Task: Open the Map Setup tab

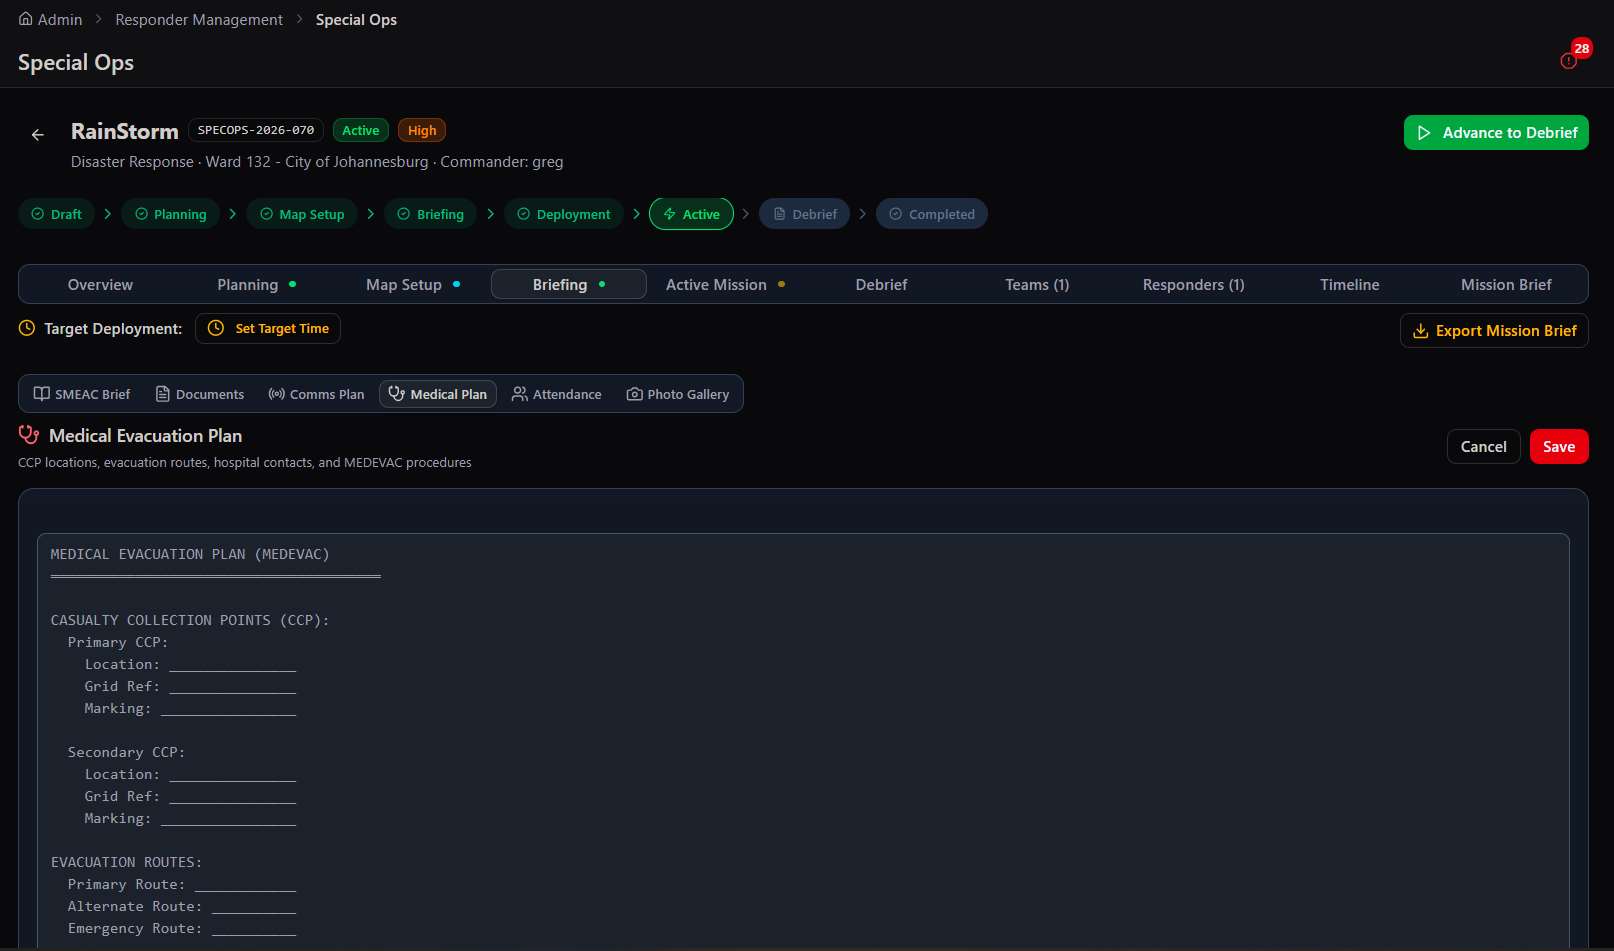Action: [413, 285]
